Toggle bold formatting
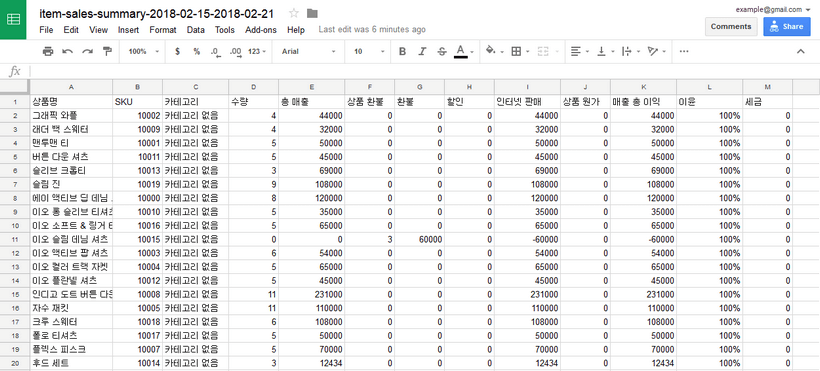The height and width of the screenshot is (371, 820). 402,51
